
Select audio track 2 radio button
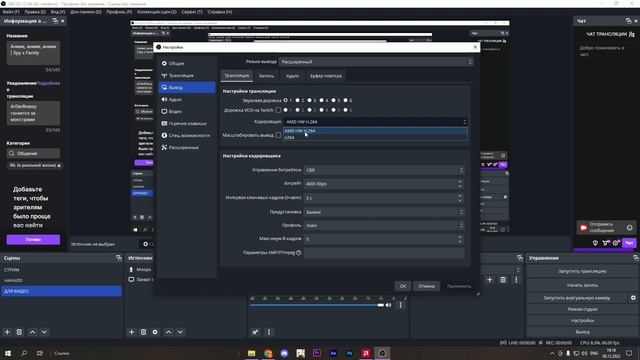[x=298, y=100]
